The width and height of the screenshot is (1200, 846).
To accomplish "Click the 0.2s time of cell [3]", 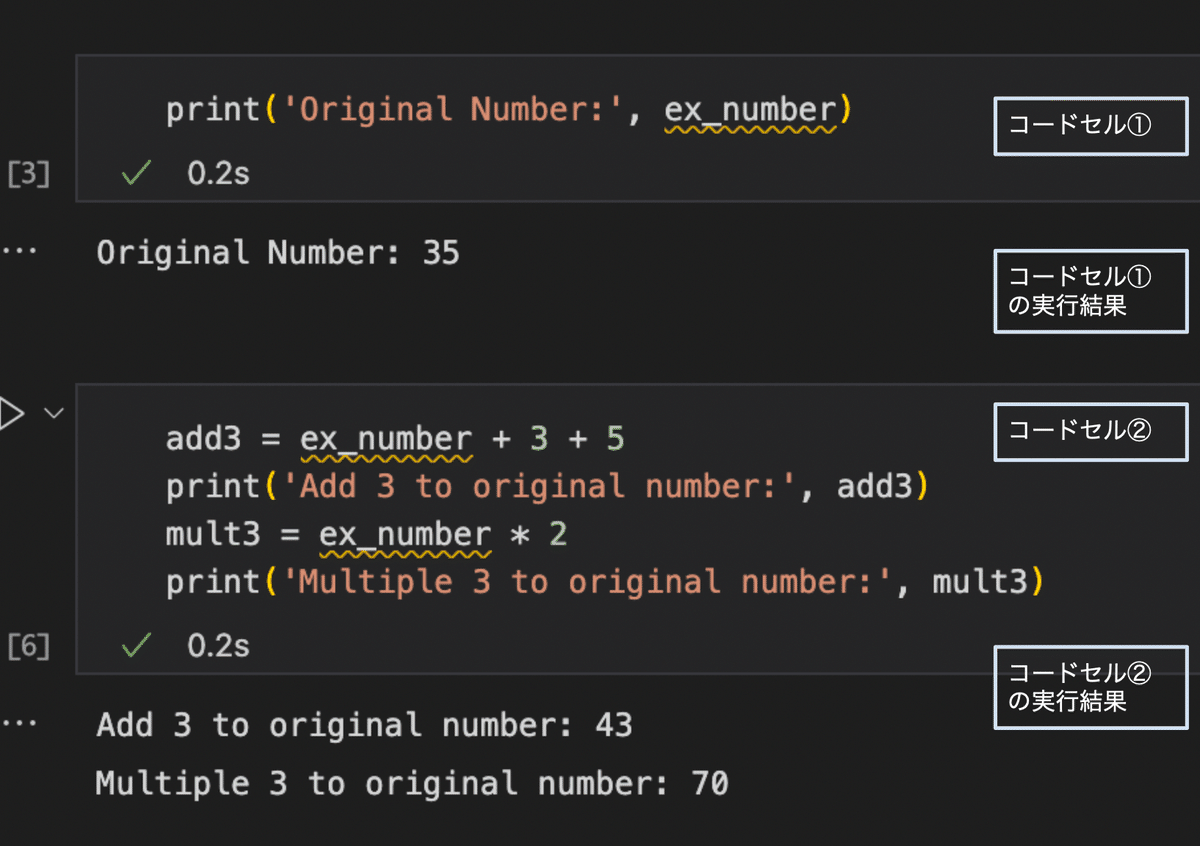I will [218, 174].
